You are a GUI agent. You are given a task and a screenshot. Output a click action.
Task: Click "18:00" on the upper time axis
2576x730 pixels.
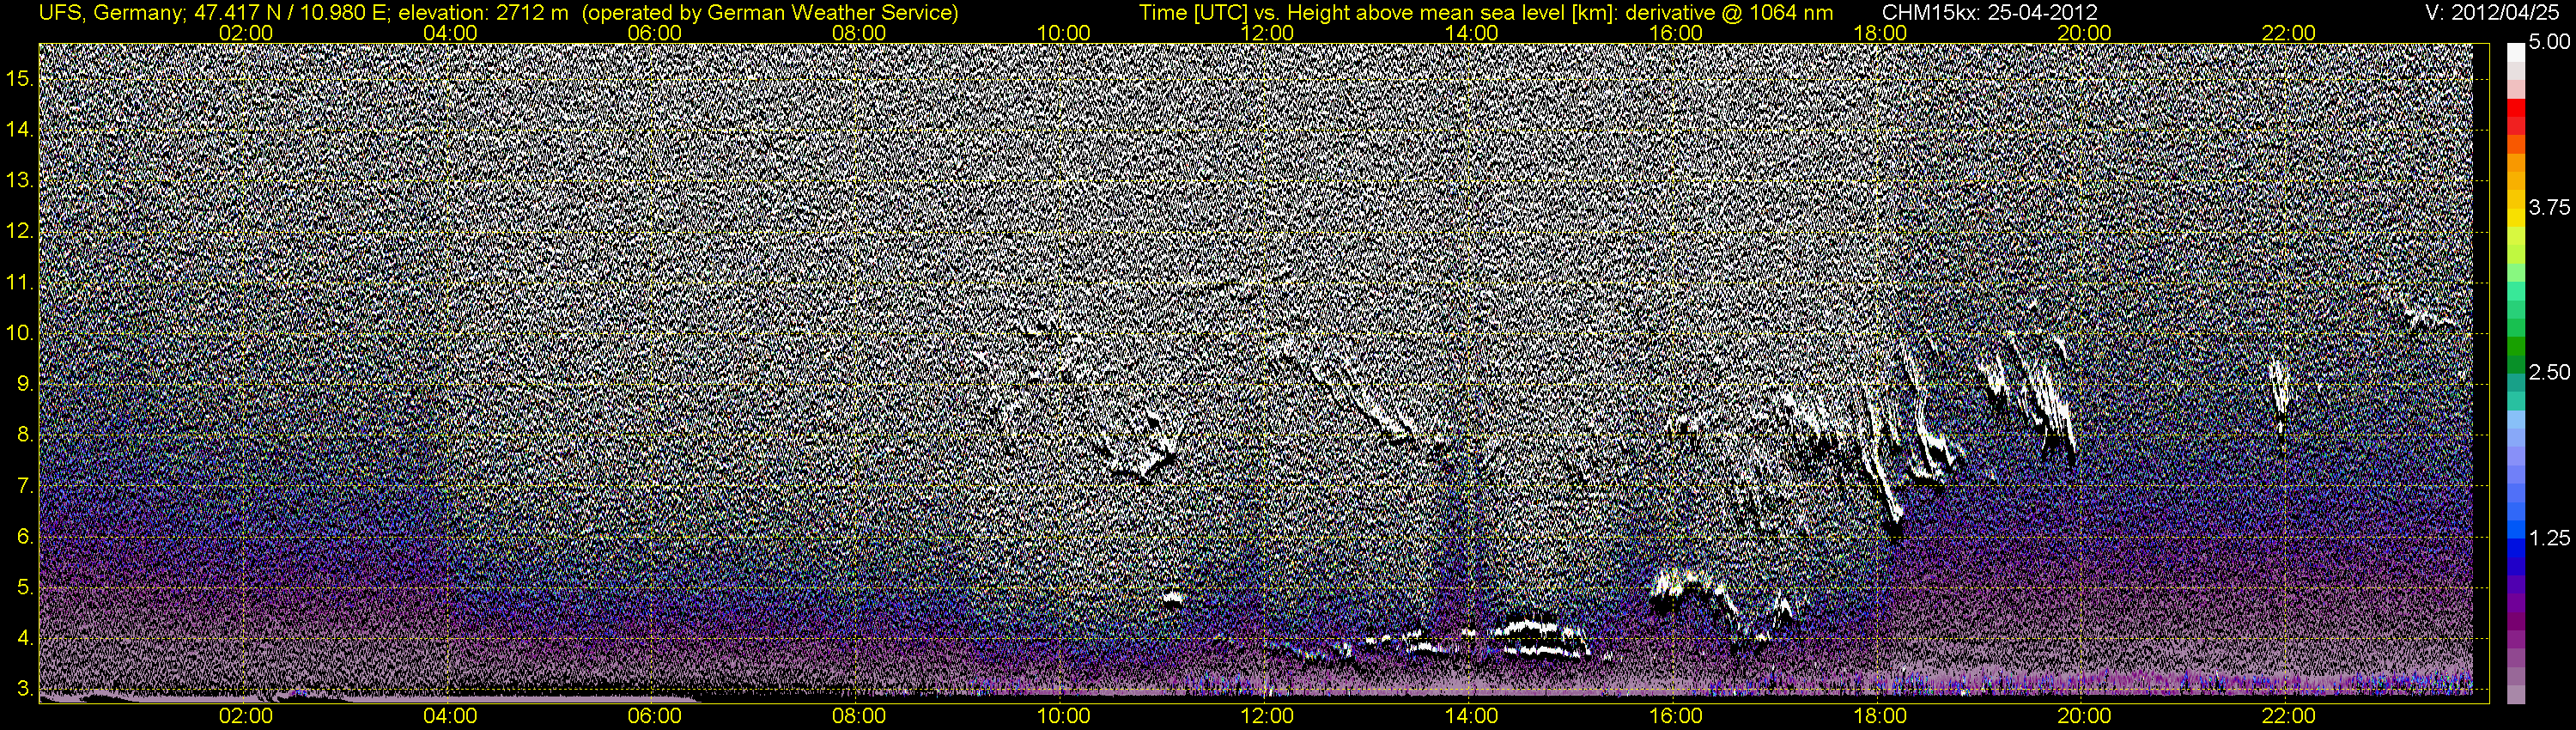click(1880, 33)
